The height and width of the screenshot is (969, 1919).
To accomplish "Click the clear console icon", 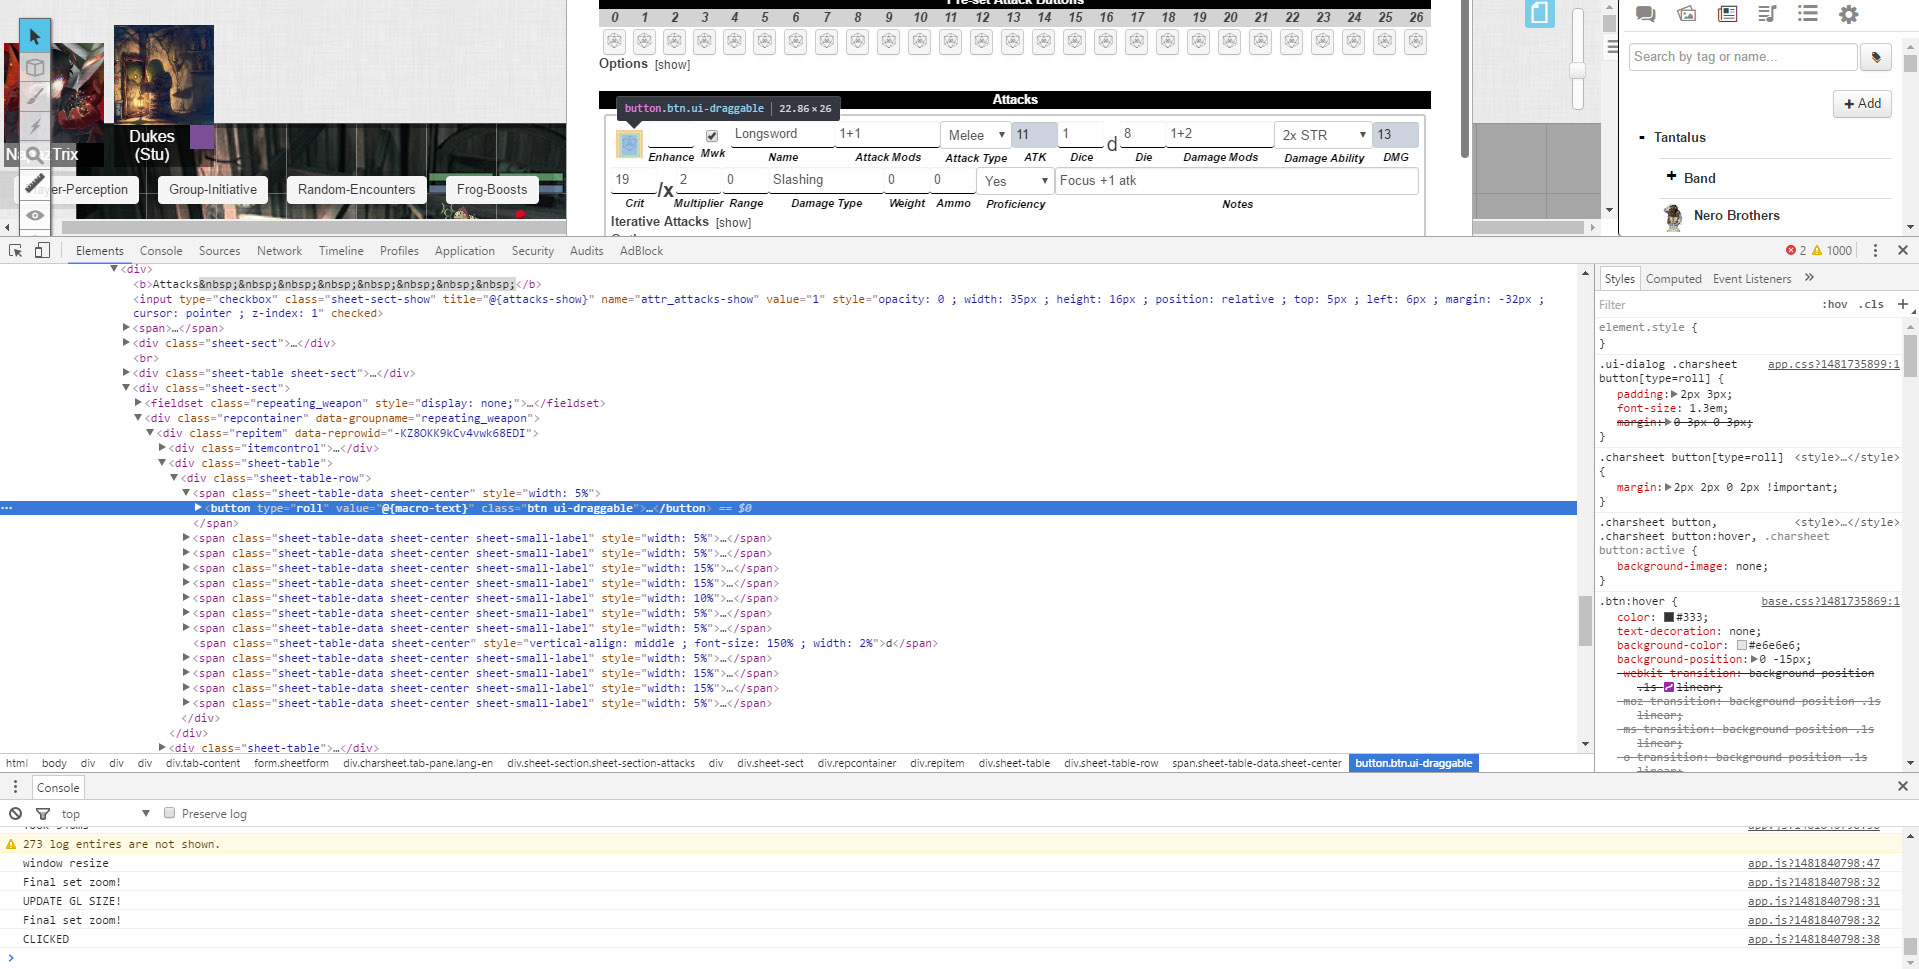I will (16, 814).
